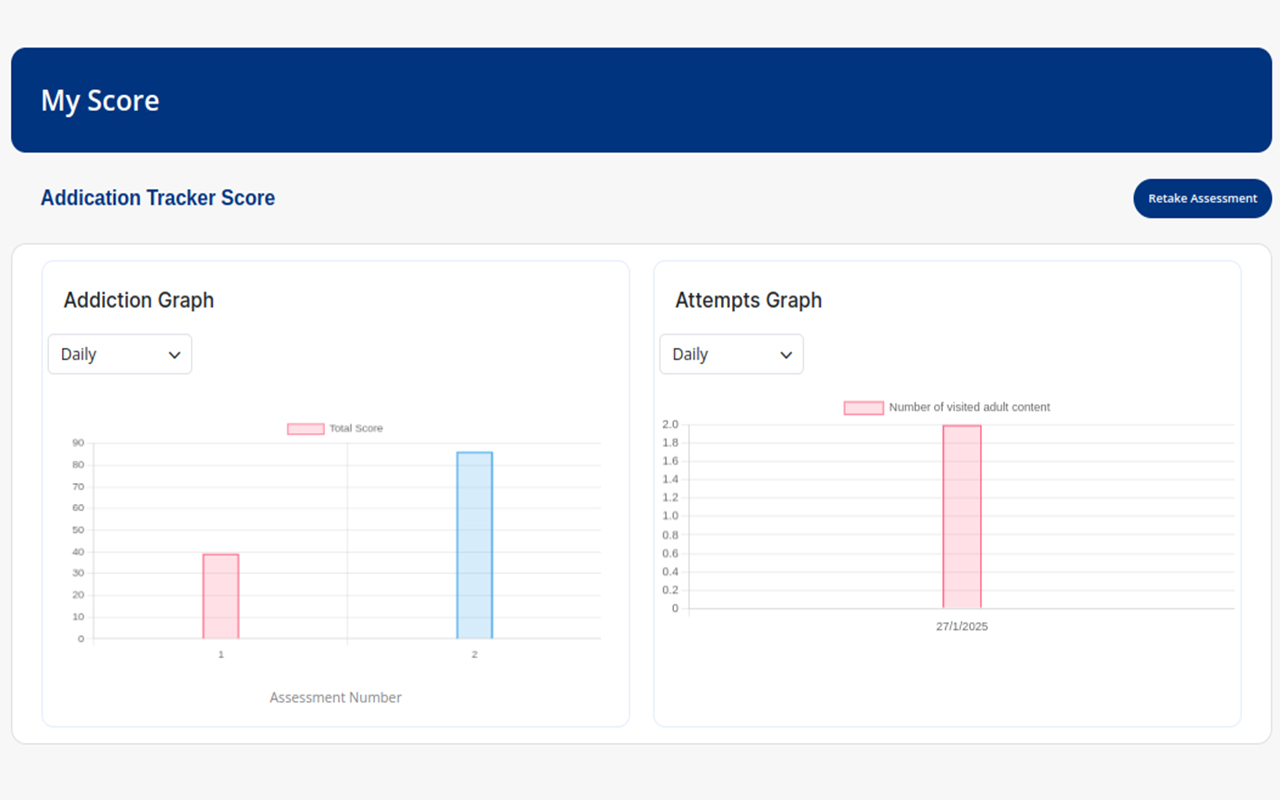The image size is (1280, 800).
Task: Toggle the visited adult content legend swatch
Action: (863, 408)
